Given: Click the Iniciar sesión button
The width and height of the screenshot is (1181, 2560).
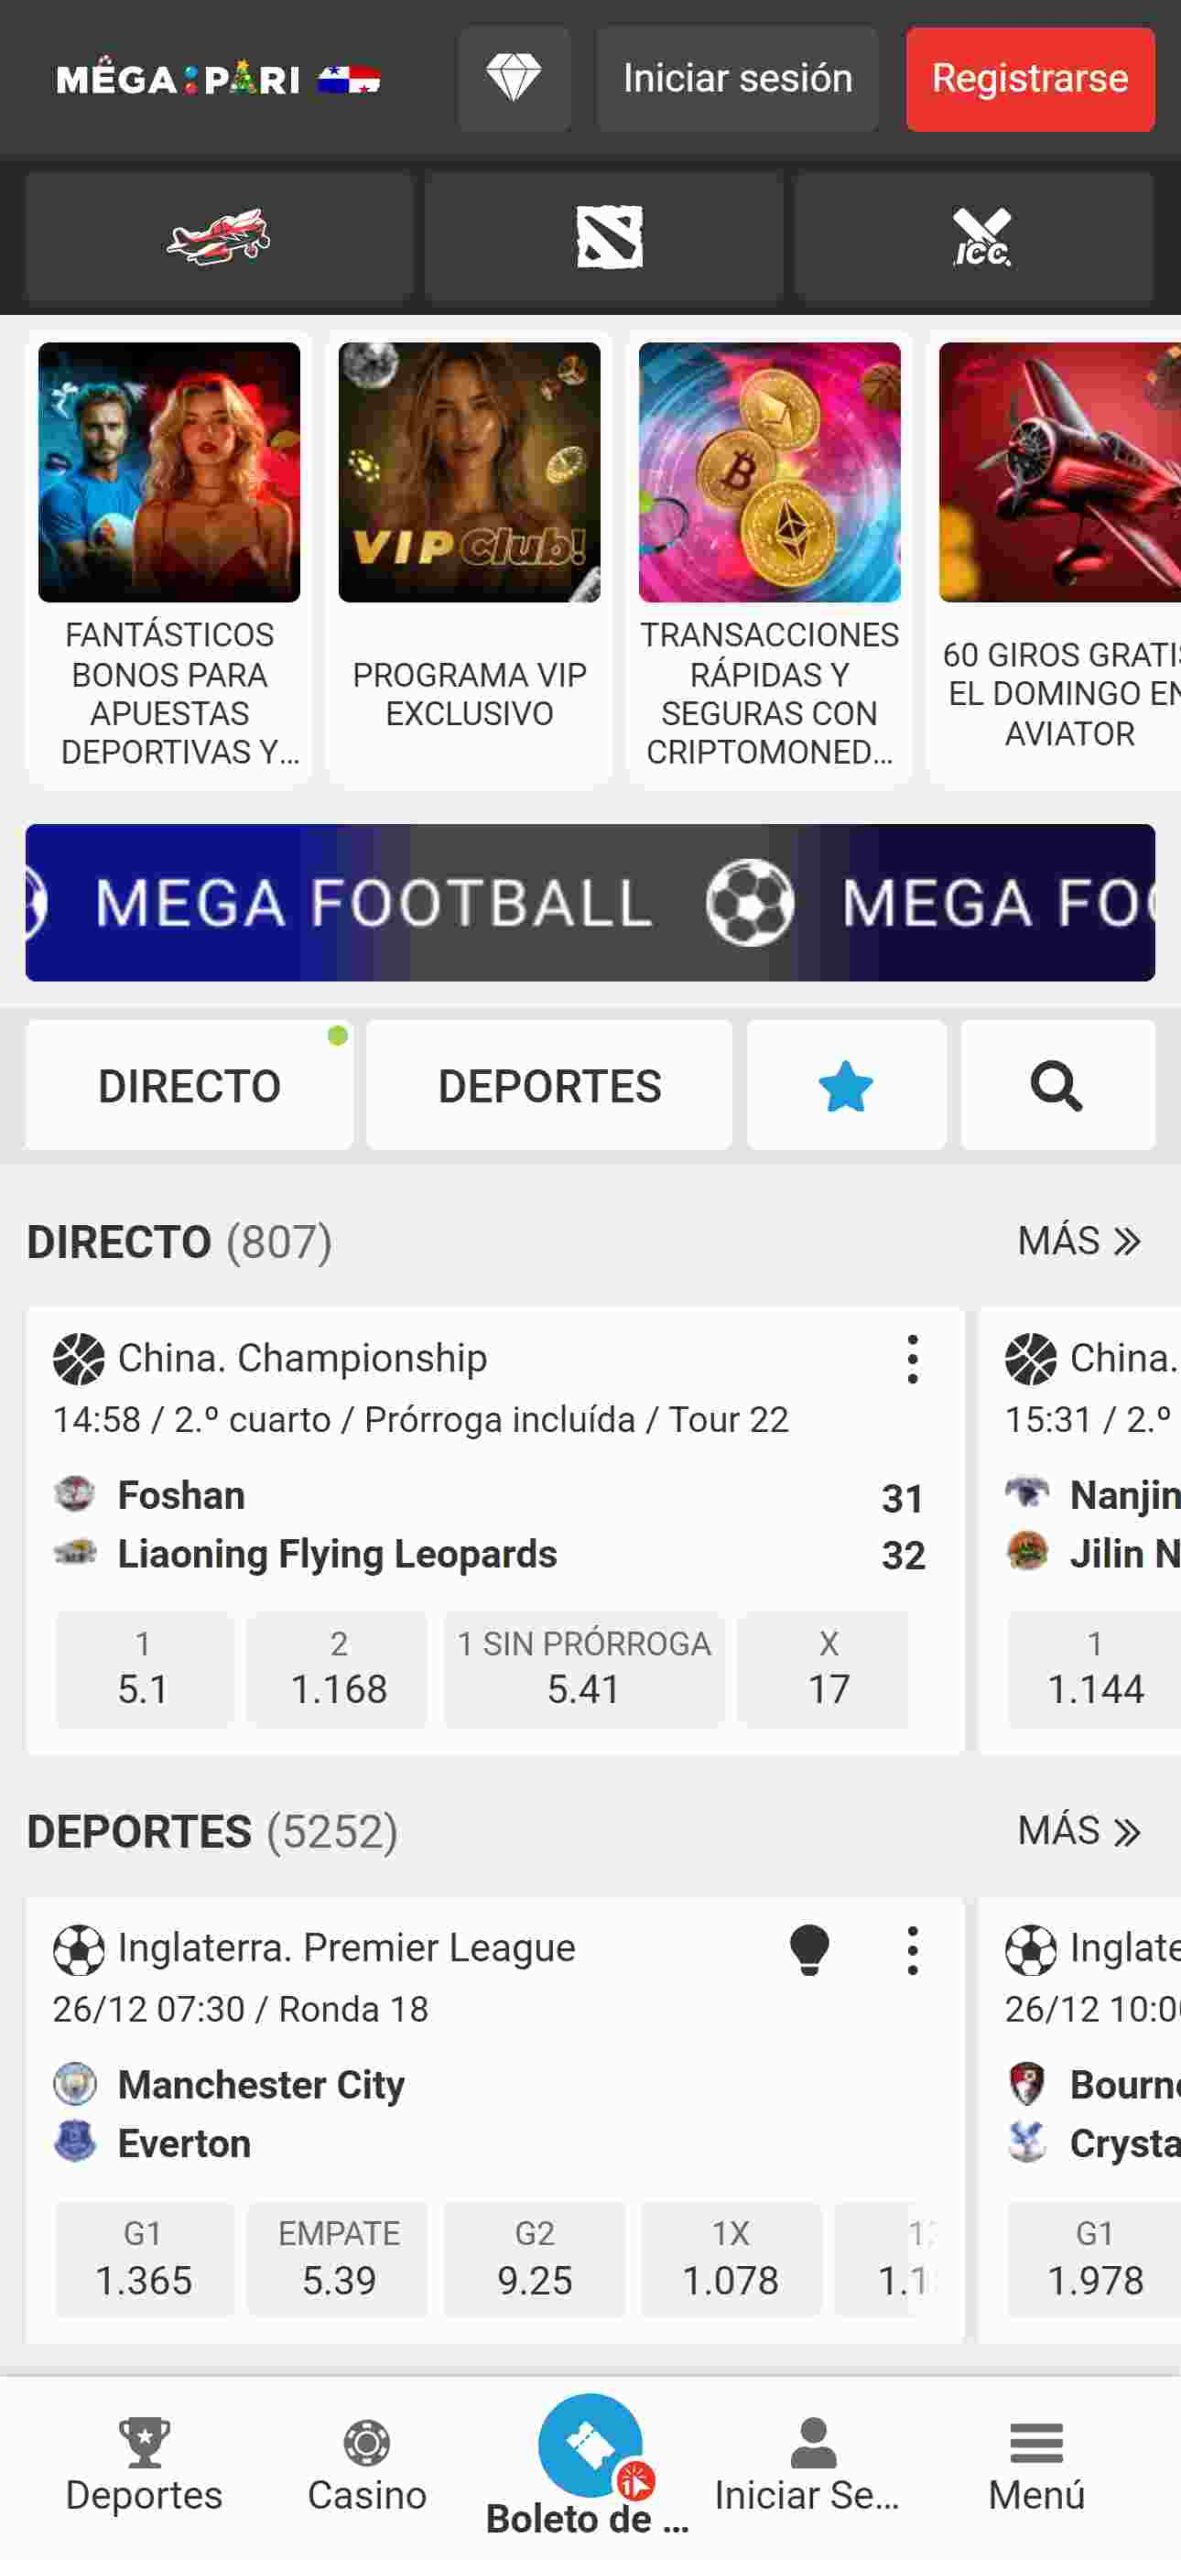Looking at the screenshot, I should pos(737,78).
